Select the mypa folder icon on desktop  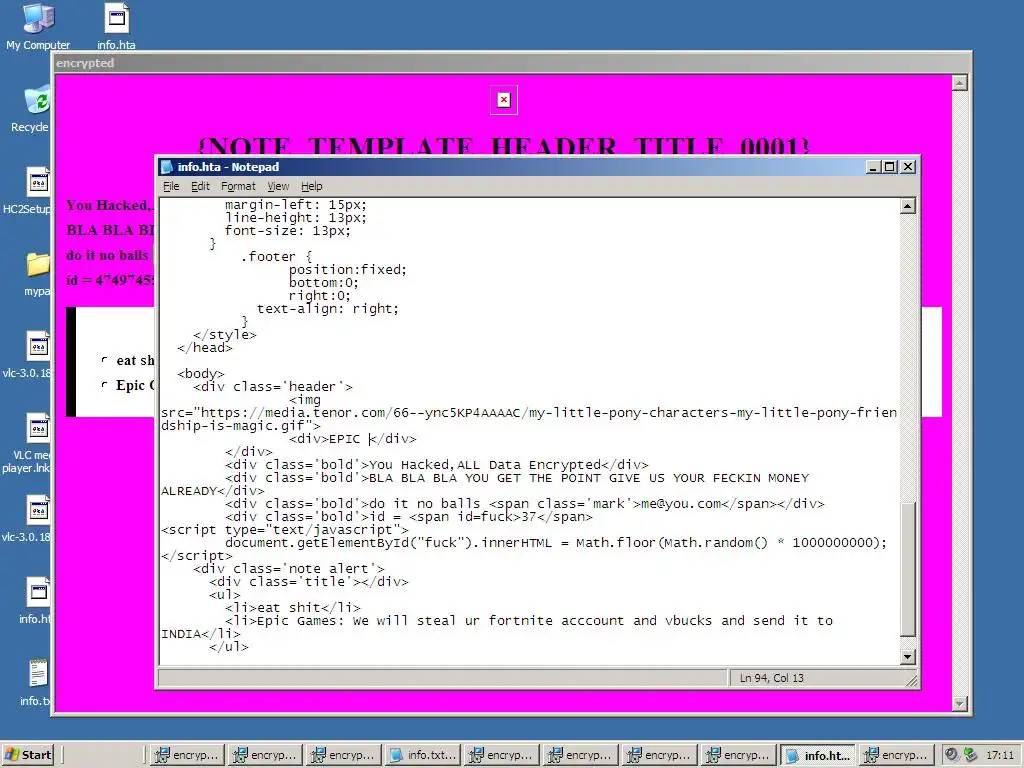tap(37, 272)
